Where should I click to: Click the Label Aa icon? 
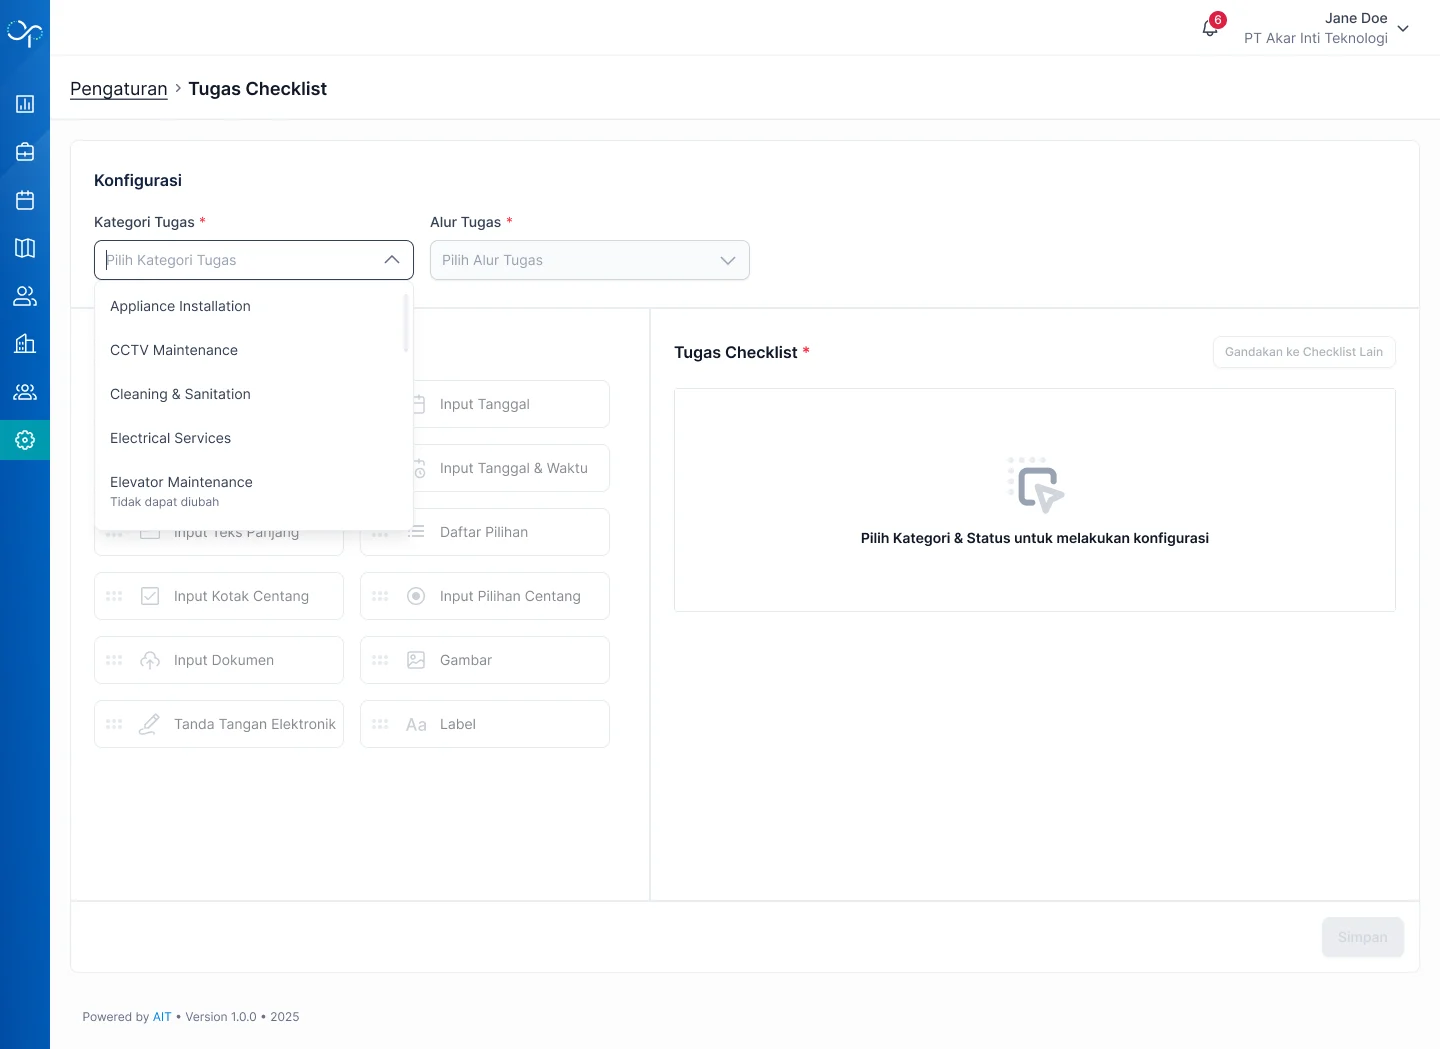416,725
